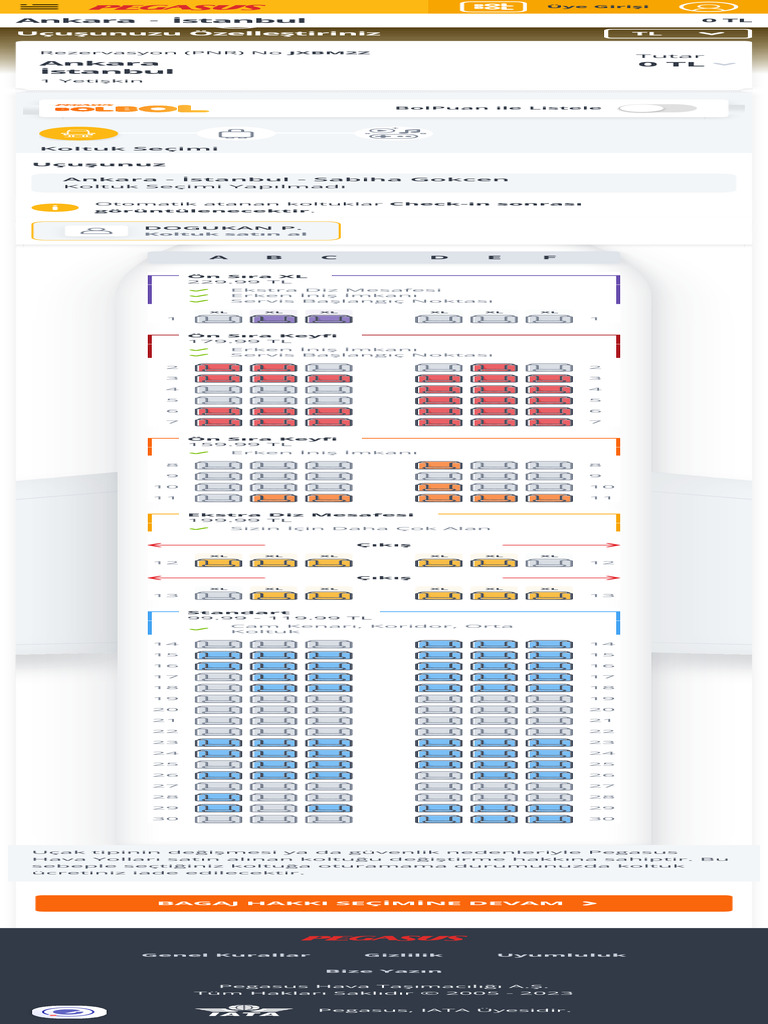Open the TL currency dropdown
Image resolution: width=768 pixels, height=1024 pixels.
point(677,34)
